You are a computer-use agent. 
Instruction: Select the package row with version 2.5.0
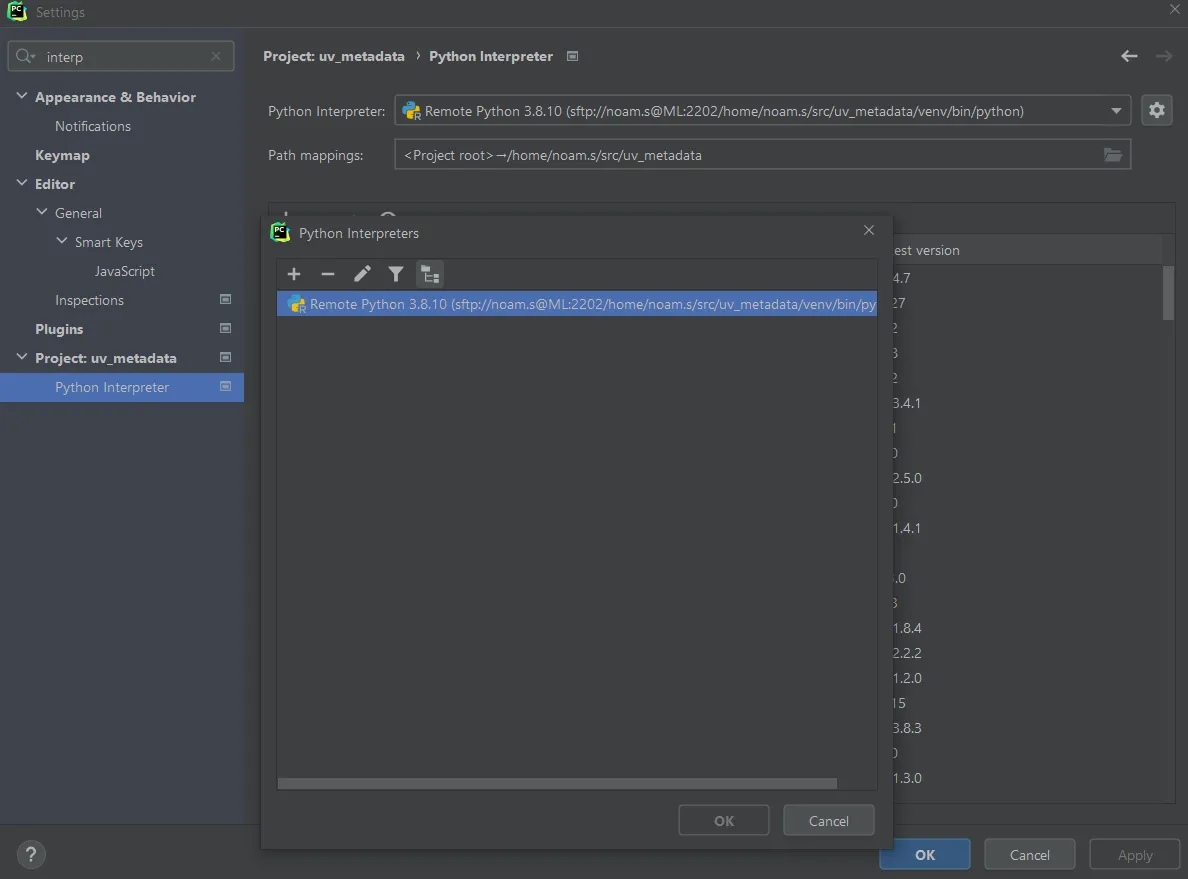[1027, 478]
